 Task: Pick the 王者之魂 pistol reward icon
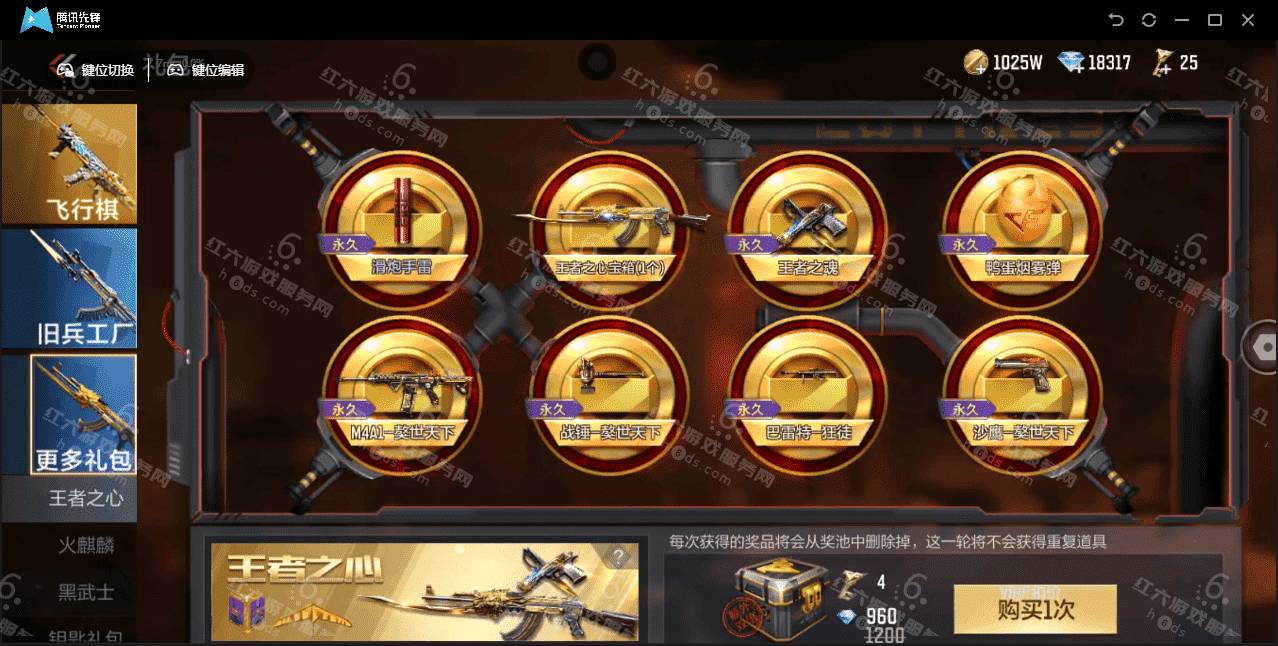806,229
